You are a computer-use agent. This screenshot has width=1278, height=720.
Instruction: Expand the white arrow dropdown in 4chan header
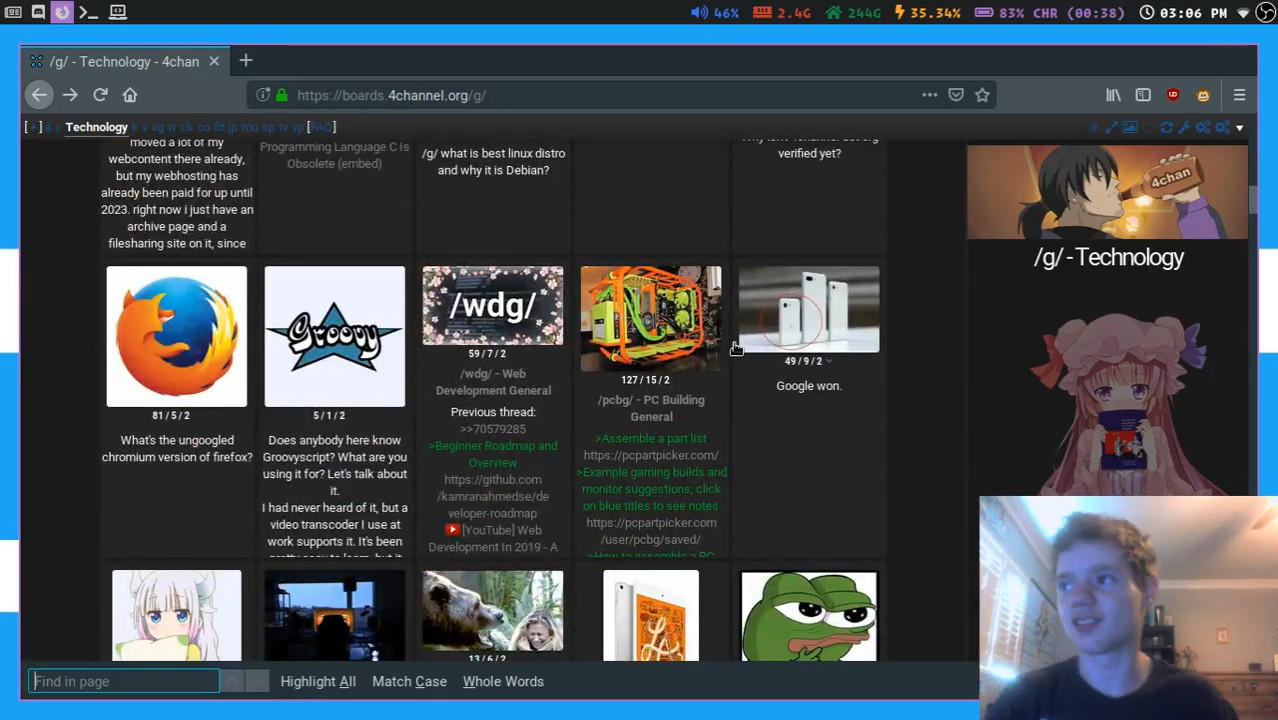click(1239, 128)
